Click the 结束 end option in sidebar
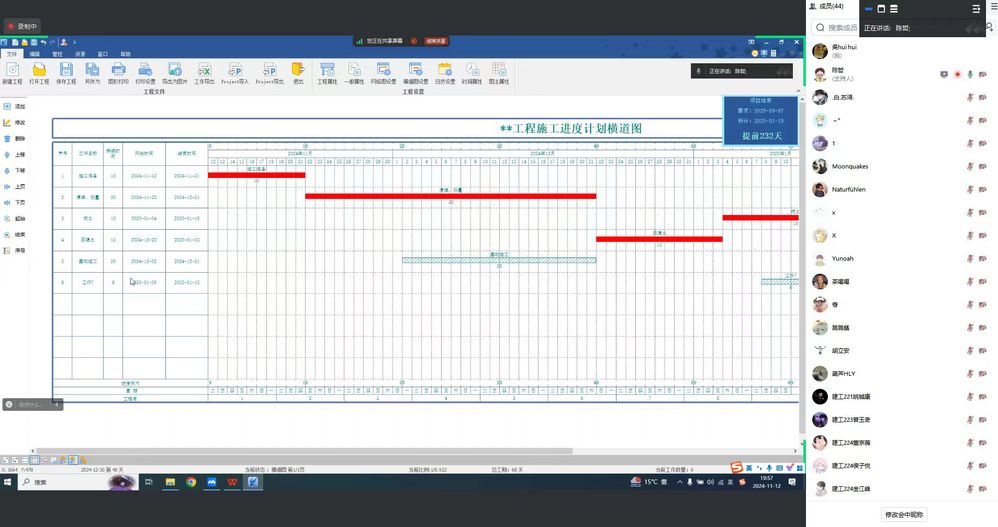This screenshot has height=527, width=998. click(x=15, y=234)
